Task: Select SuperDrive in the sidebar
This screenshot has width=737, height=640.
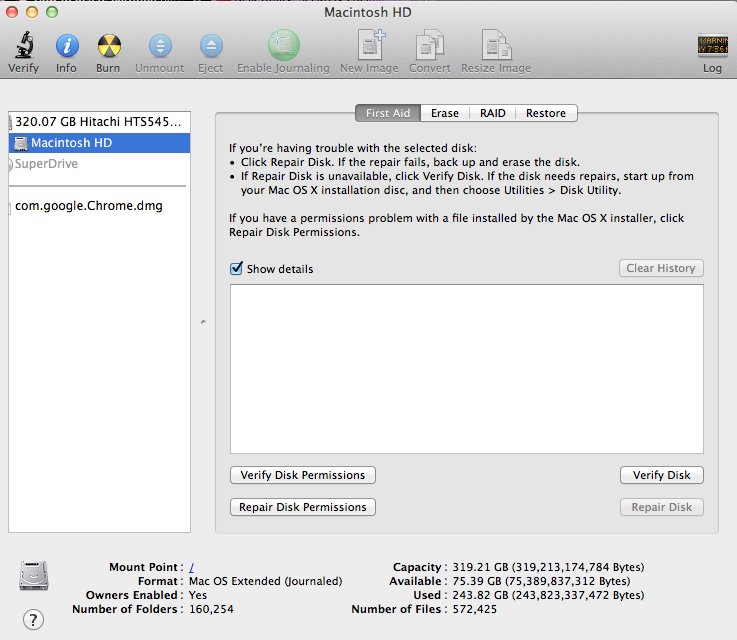Action: (99, 164)
